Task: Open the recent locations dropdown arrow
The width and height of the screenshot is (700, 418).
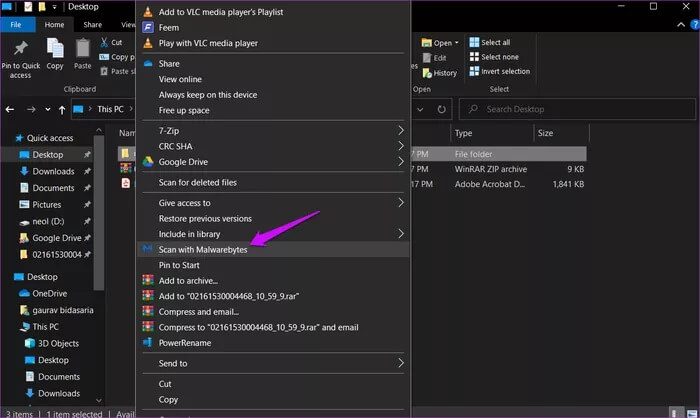Action: [47, 109]
